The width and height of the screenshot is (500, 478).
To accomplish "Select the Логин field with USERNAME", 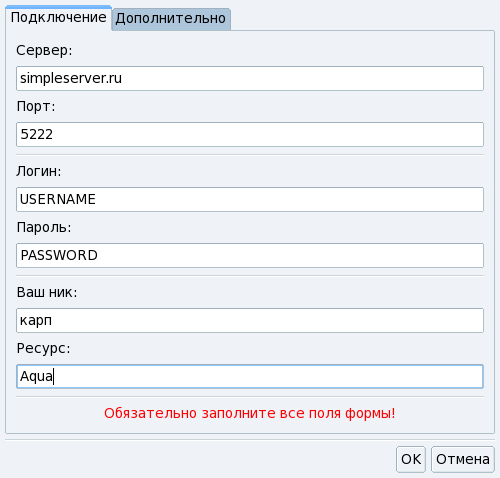I will click(x=250, y=199).
